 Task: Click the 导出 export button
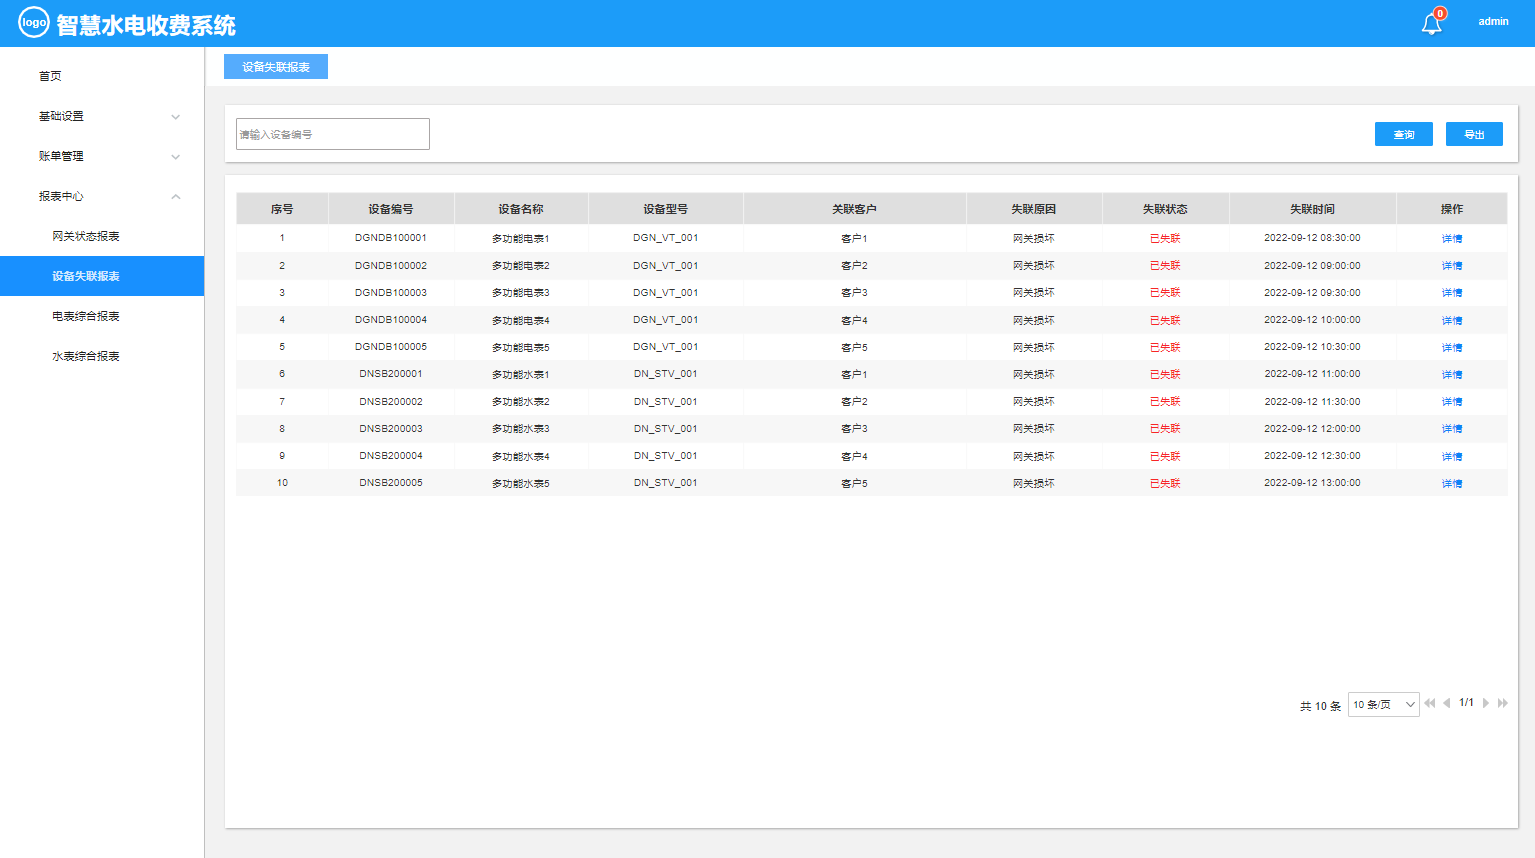click(1474, 134)
